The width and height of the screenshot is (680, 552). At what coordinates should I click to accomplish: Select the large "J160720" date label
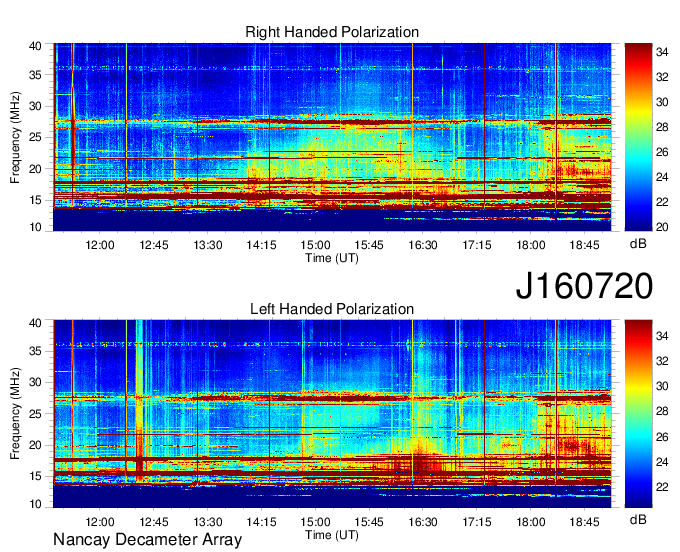584,286
